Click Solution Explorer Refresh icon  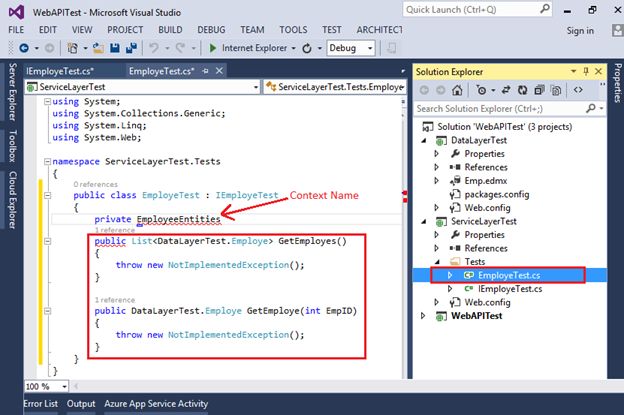click(x=523, y=90)
